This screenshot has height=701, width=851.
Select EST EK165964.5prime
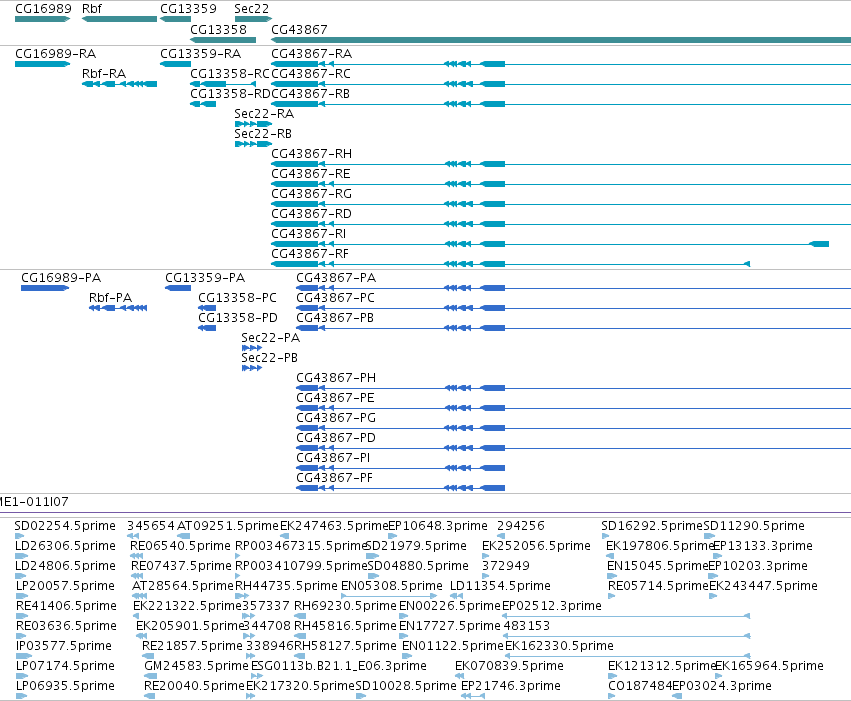click(x=770, y=666)
